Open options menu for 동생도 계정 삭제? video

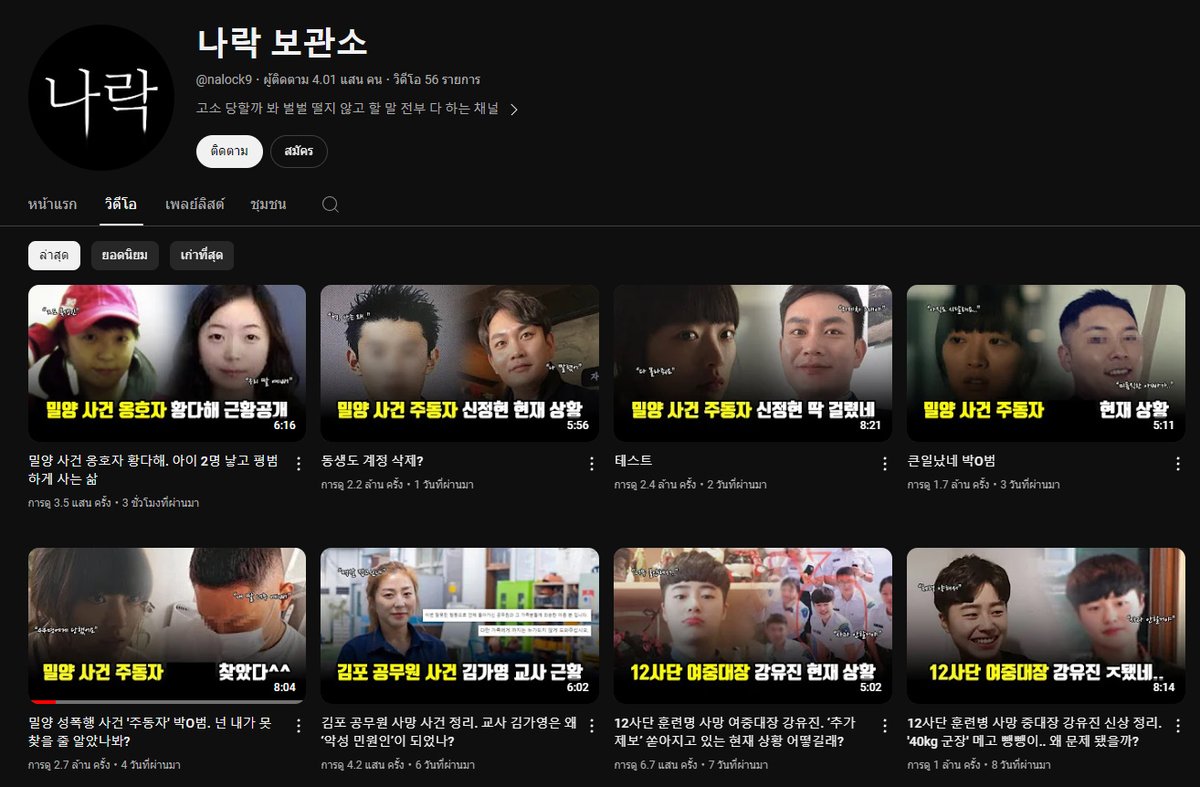[x=591, y=464]
